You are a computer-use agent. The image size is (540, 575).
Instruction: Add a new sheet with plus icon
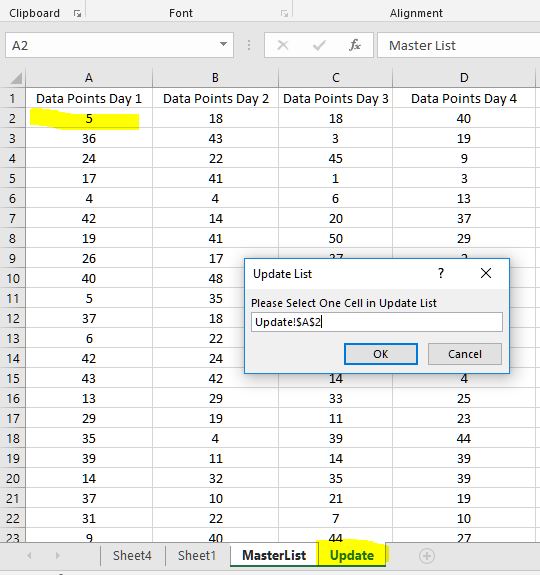(427, 556)
